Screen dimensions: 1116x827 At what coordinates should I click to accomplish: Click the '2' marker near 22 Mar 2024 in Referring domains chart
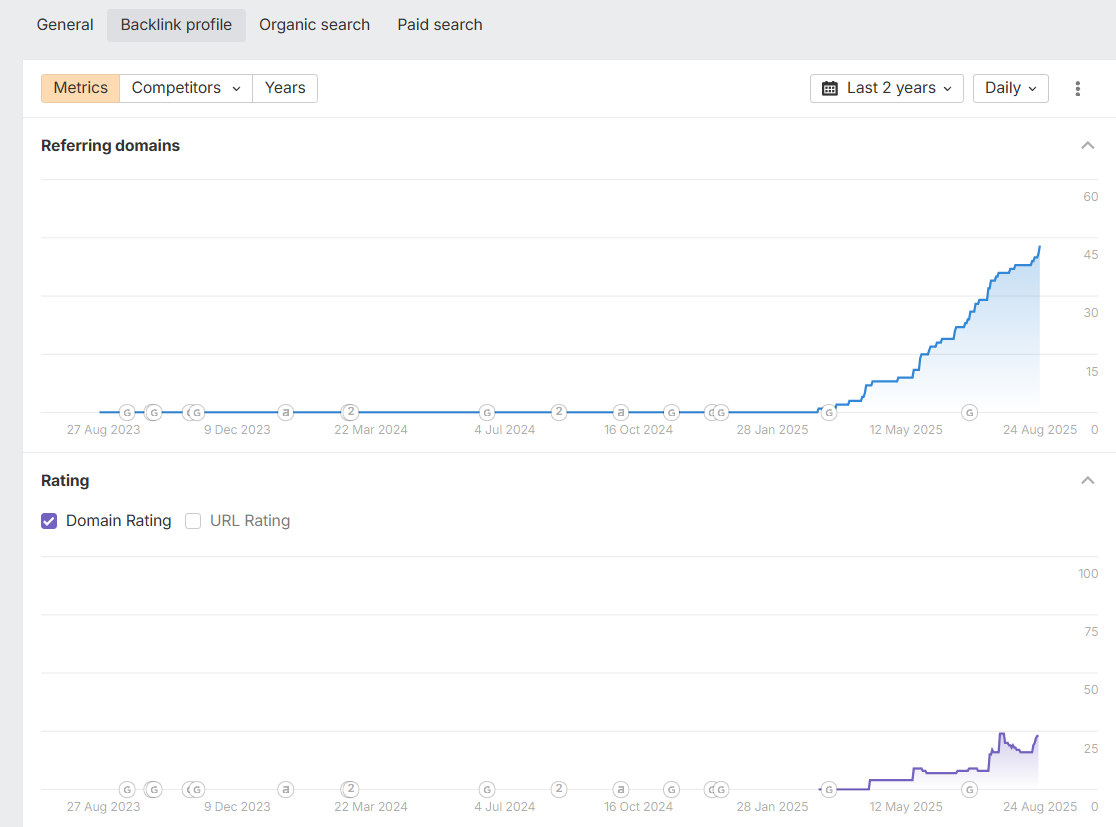(351, 412)
